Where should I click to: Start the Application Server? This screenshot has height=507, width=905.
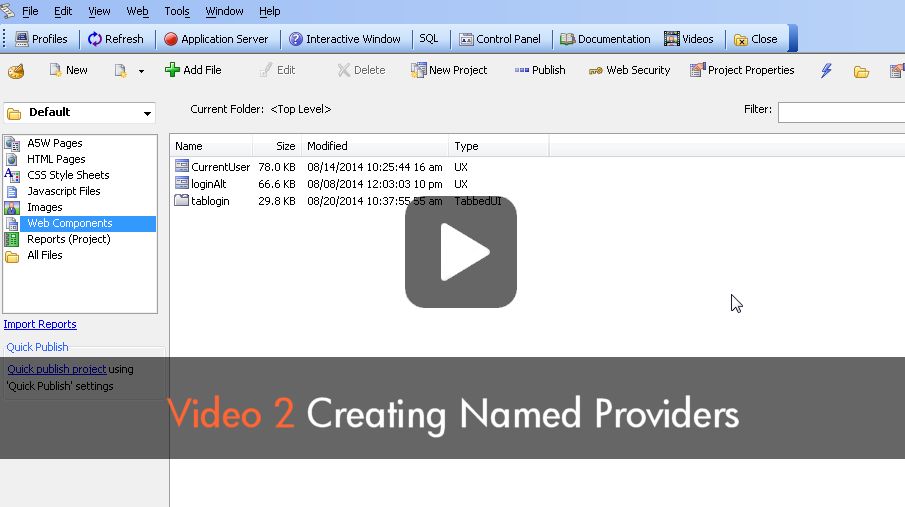pyautogui.click(x=216, y=39)
